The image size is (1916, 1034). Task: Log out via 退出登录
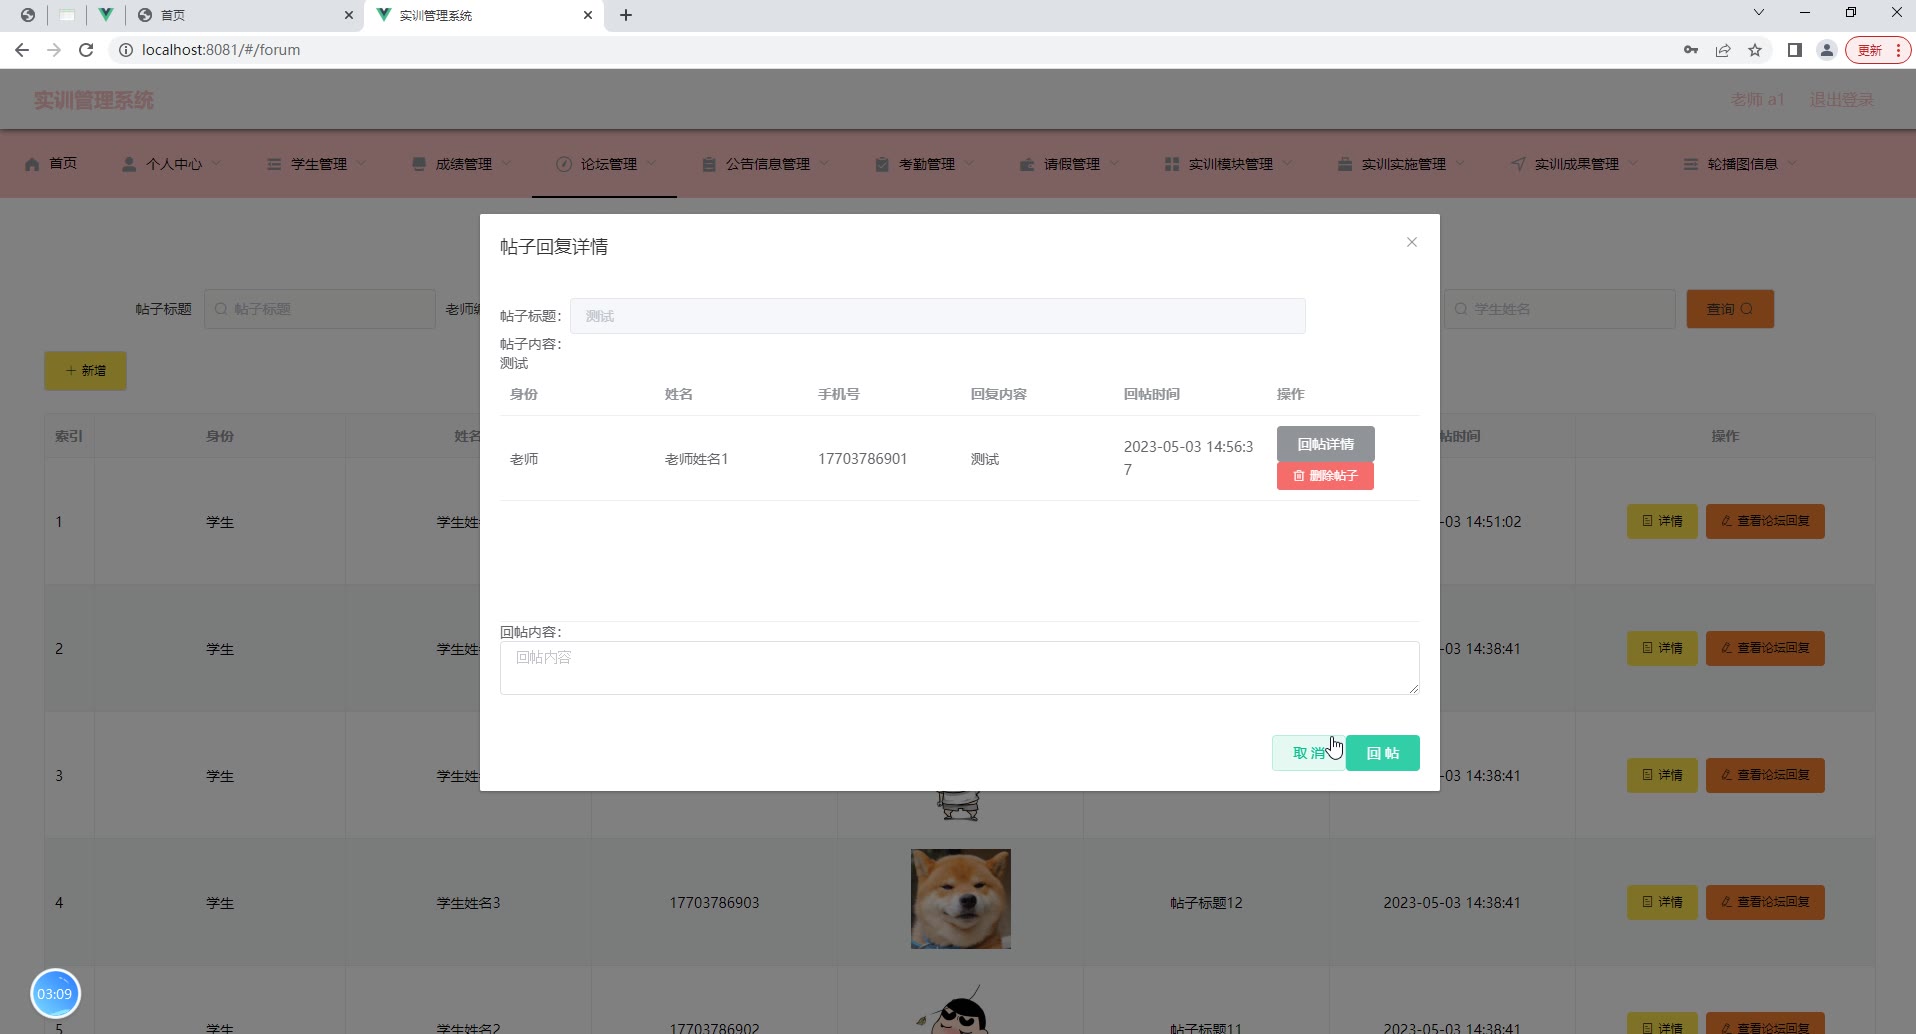coord(1841,100)
